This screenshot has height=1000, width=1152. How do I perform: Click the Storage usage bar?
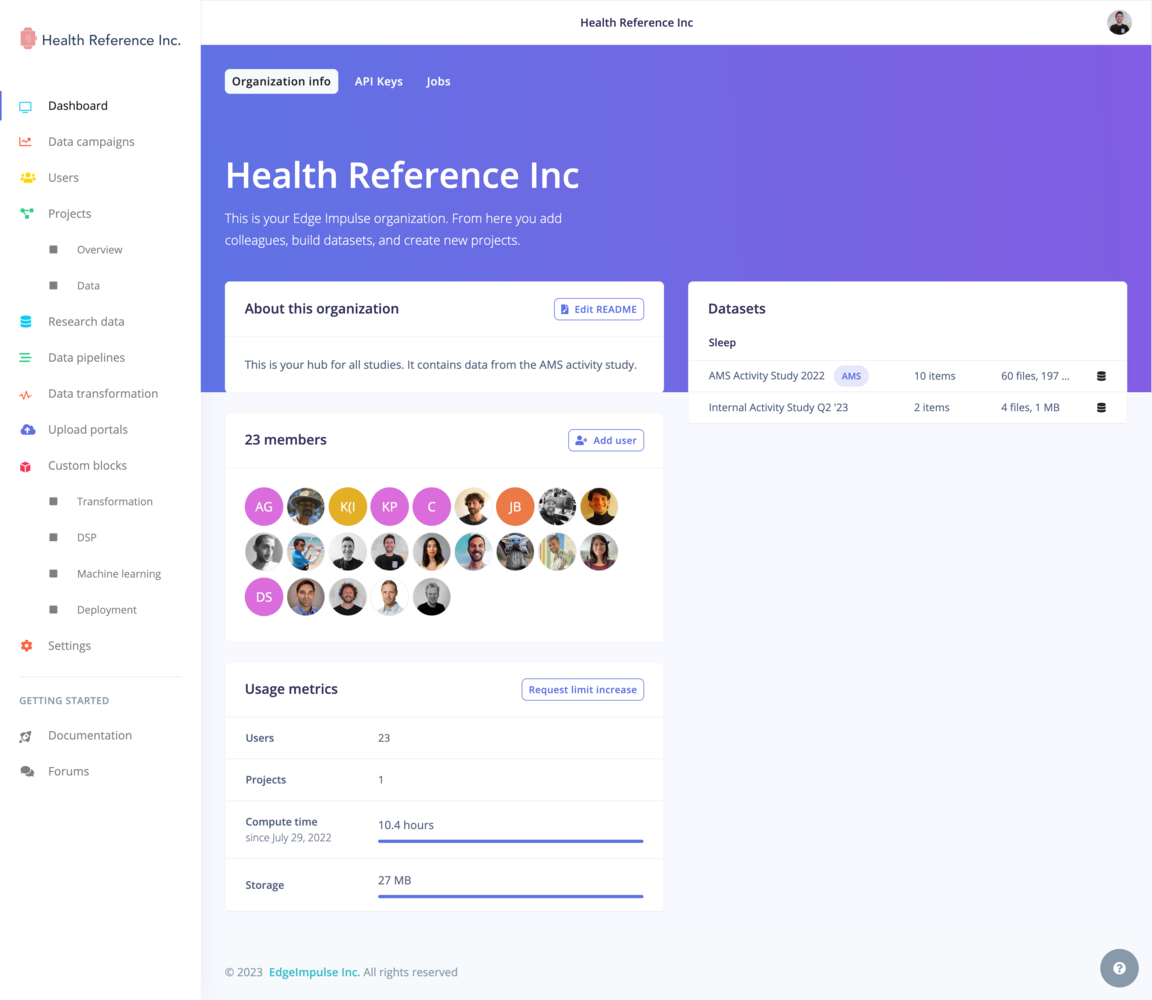point(511,896)
